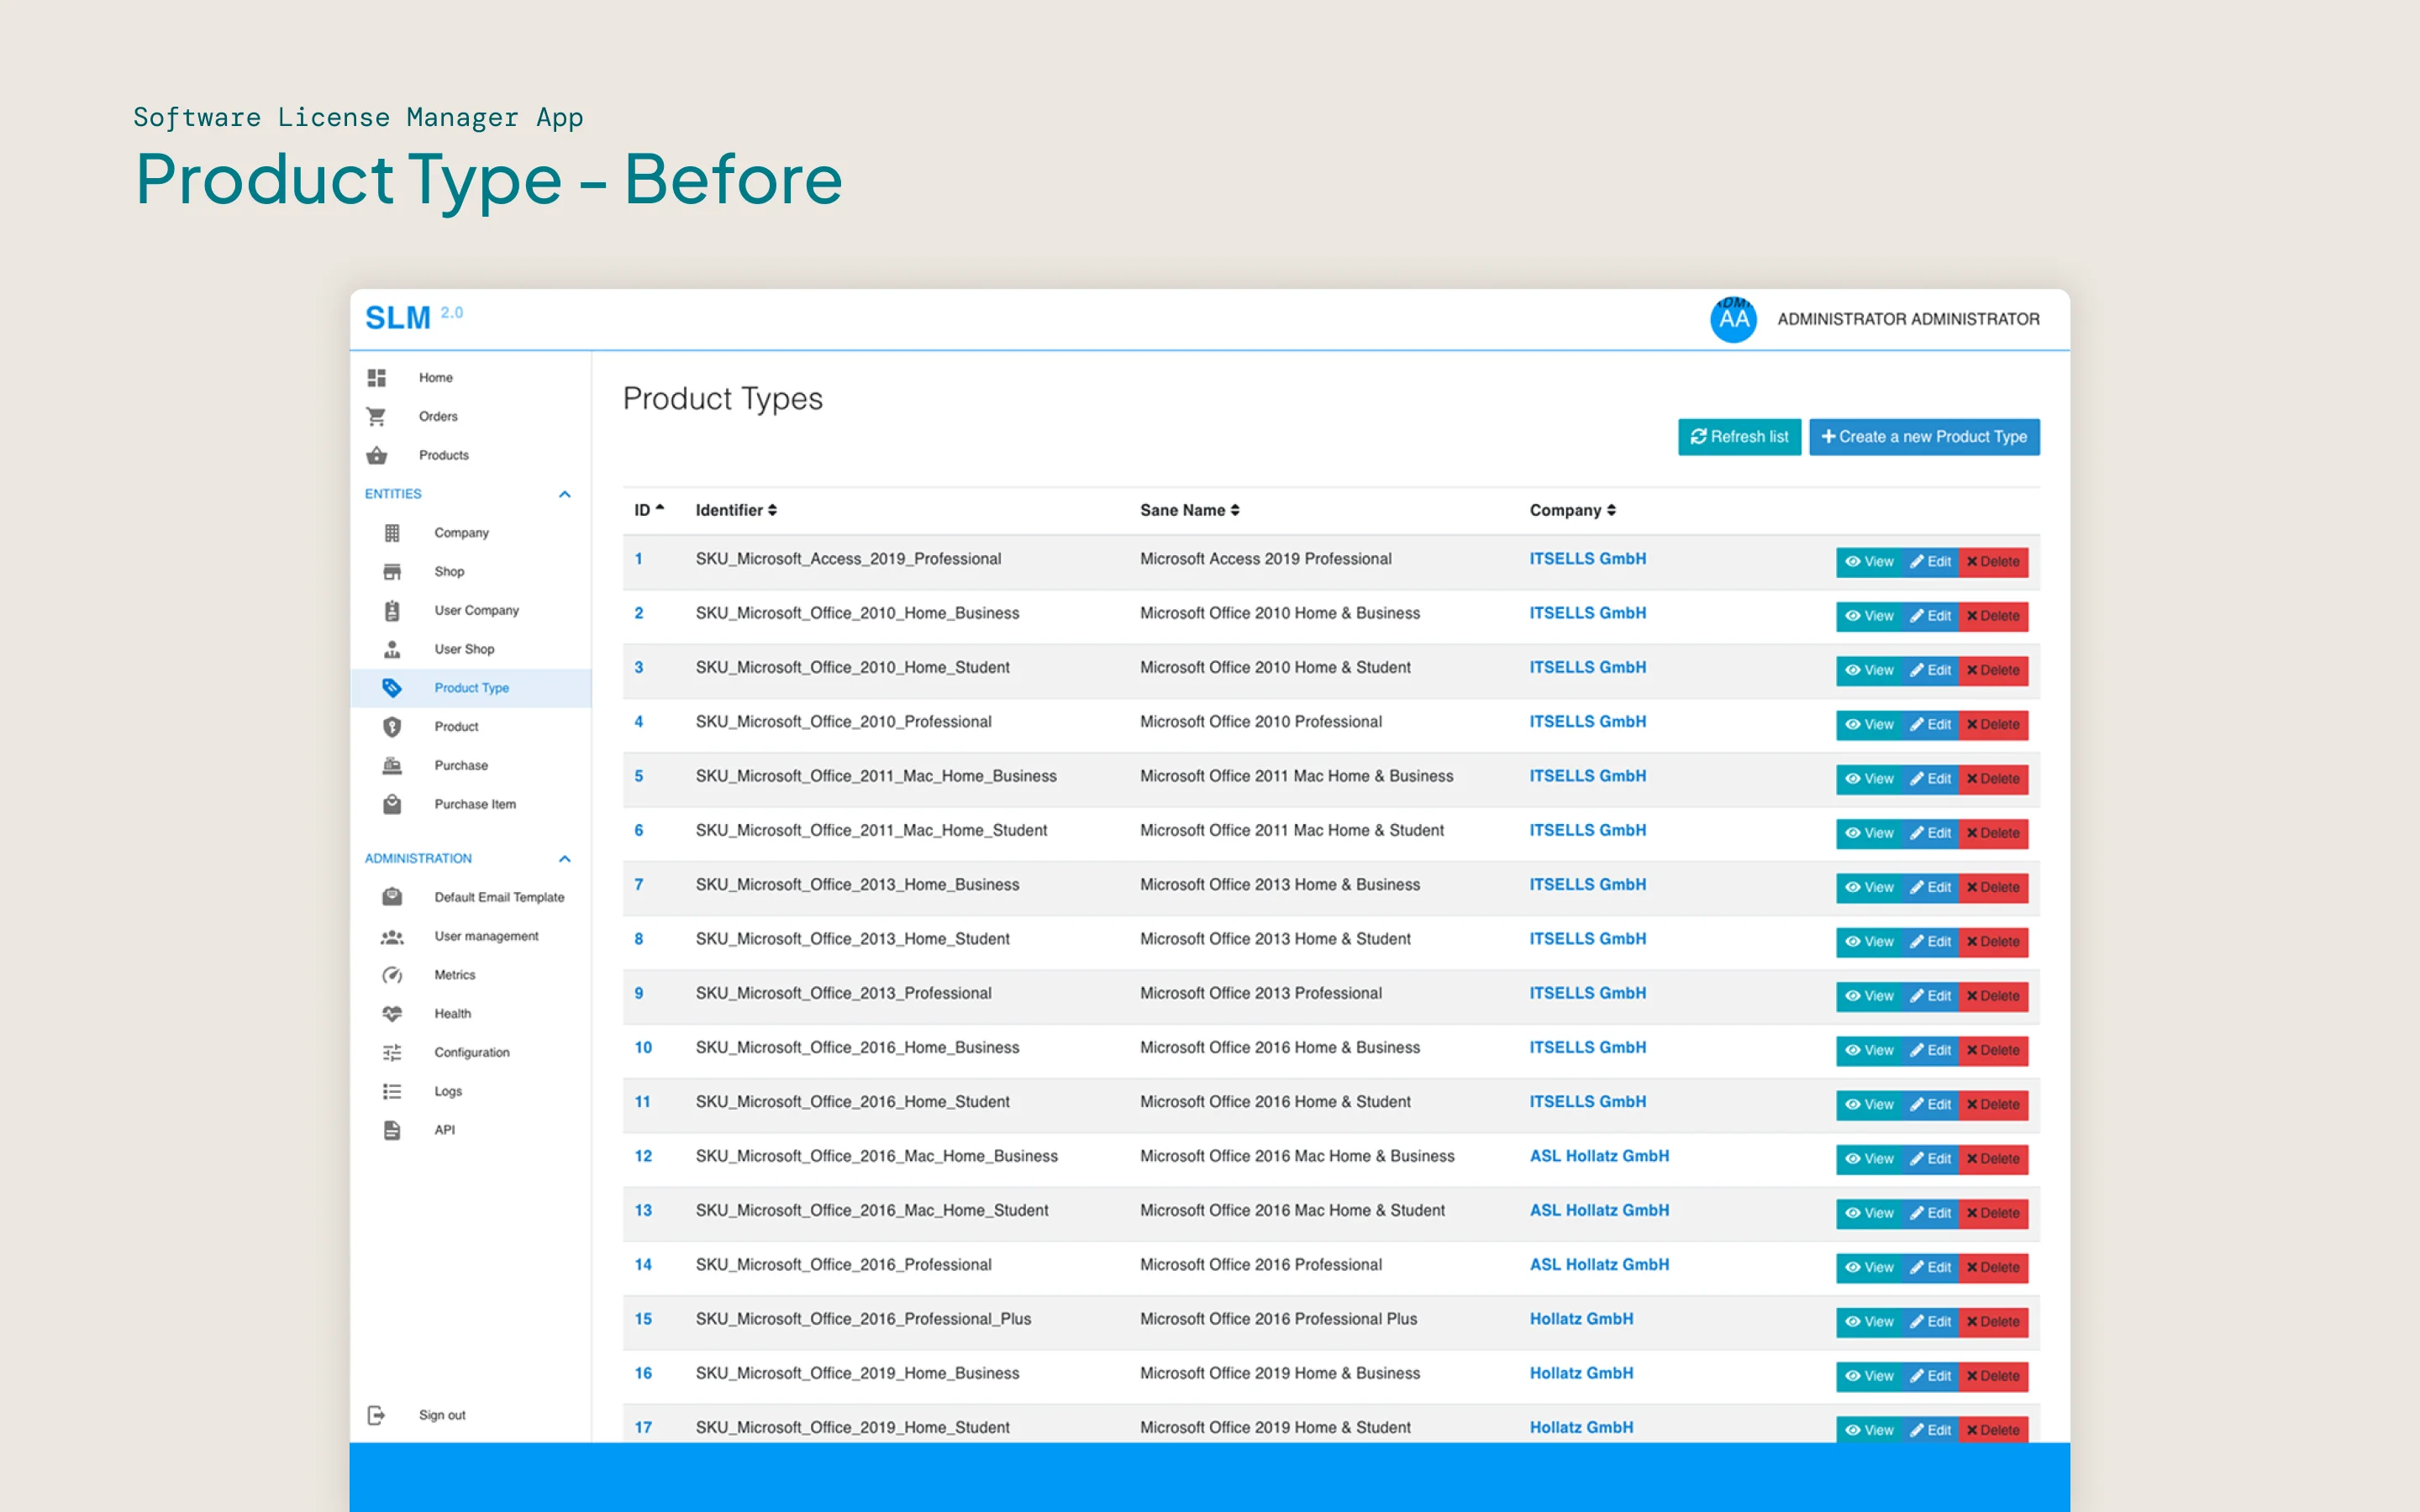The image size is (2420, 1512).
Task: Delete the Microsoft Office 2019 Home & Business row
Action: (x=1993, y=1377)
